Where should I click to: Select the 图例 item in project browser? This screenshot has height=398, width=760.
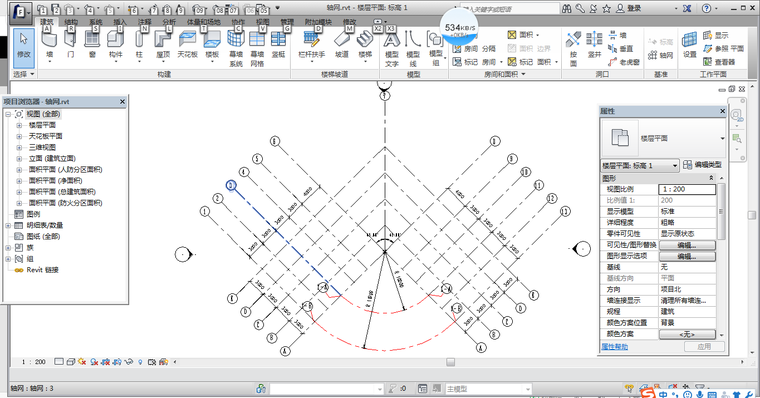[x=33, y=214]
